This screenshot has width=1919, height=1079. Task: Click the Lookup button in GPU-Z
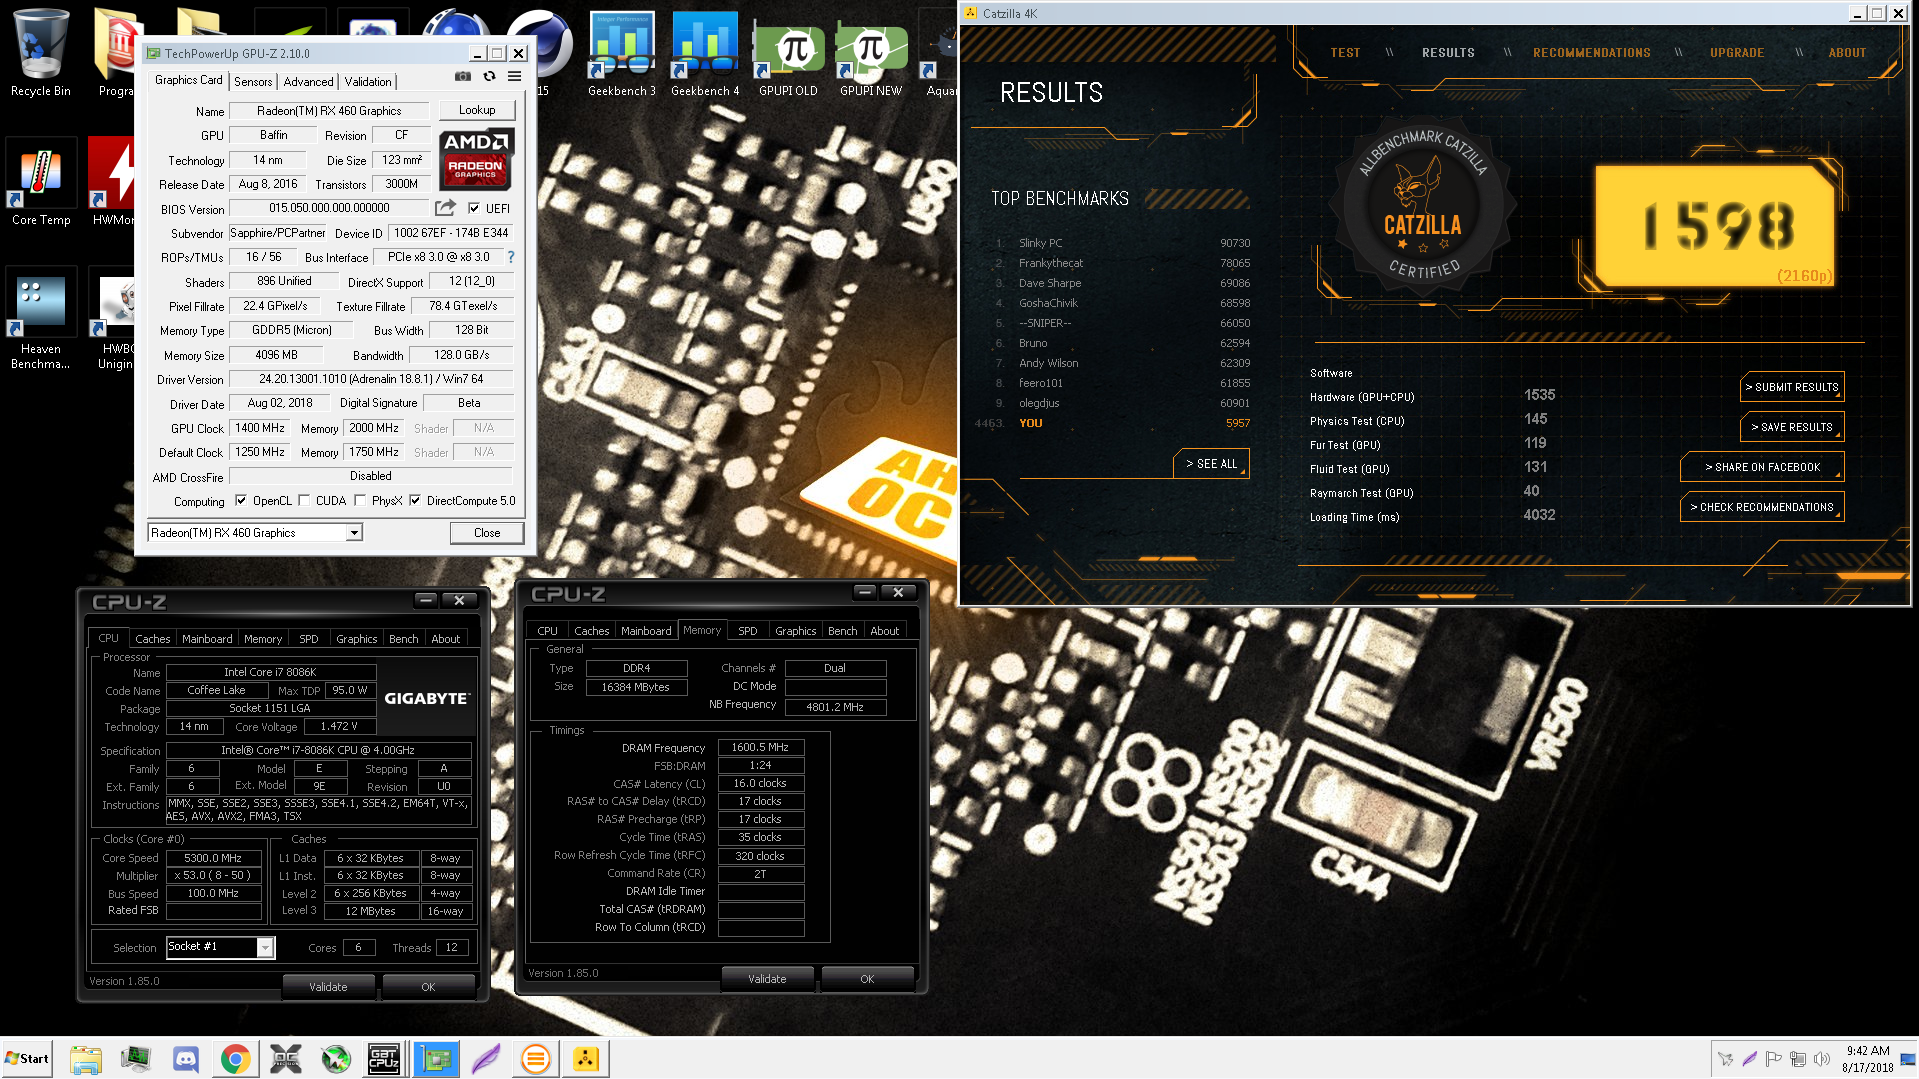(477, 110)
